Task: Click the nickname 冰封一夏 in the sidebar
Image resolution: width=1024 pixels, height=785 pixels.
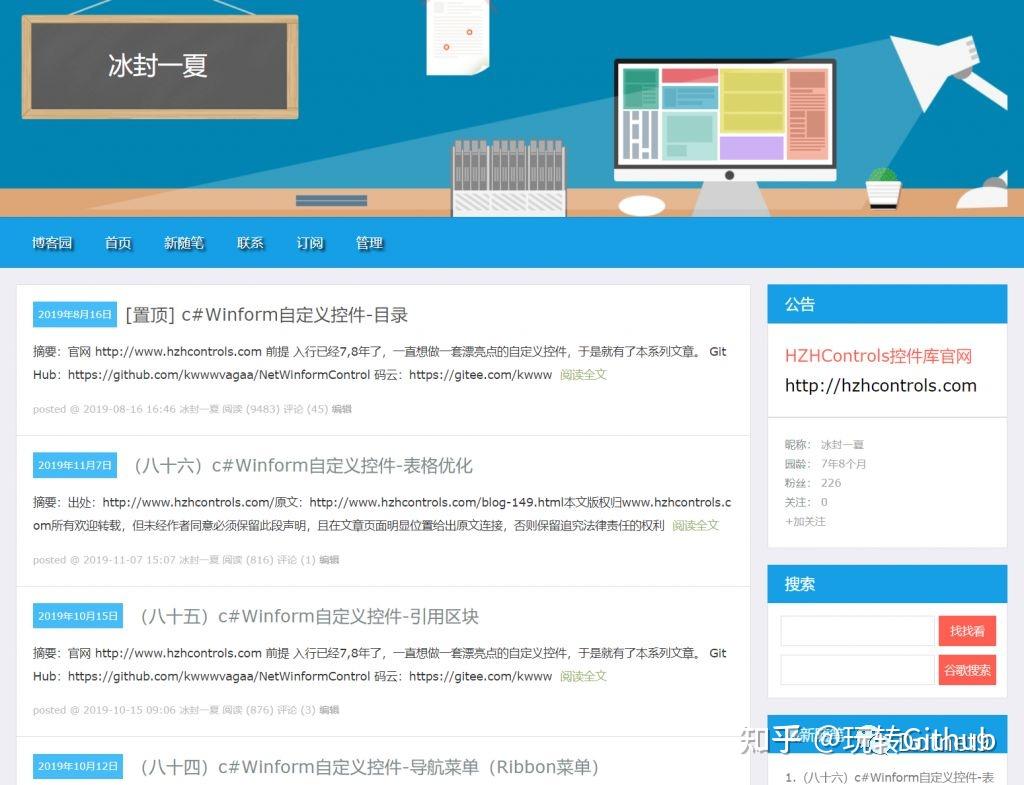Action: [842, 445]
